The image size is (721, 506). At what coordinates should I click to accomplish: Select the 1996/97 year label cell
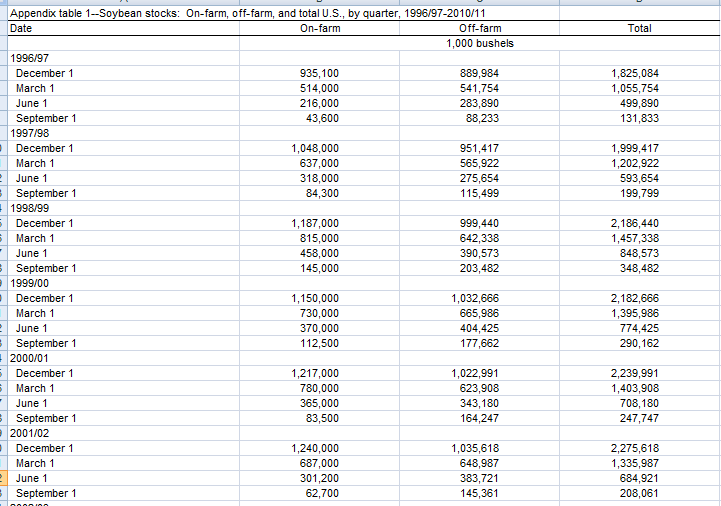point(29,58)
